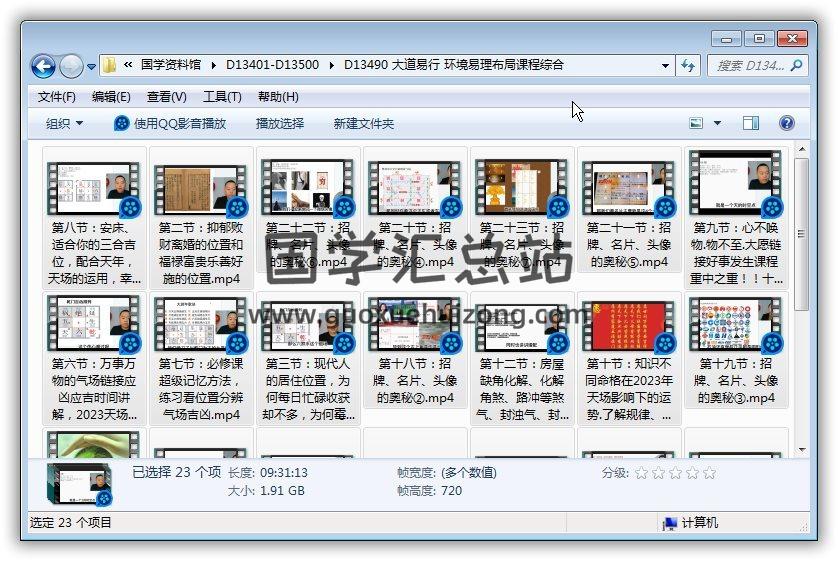Click D13490 大道易行 path segment

coord(453,65)
